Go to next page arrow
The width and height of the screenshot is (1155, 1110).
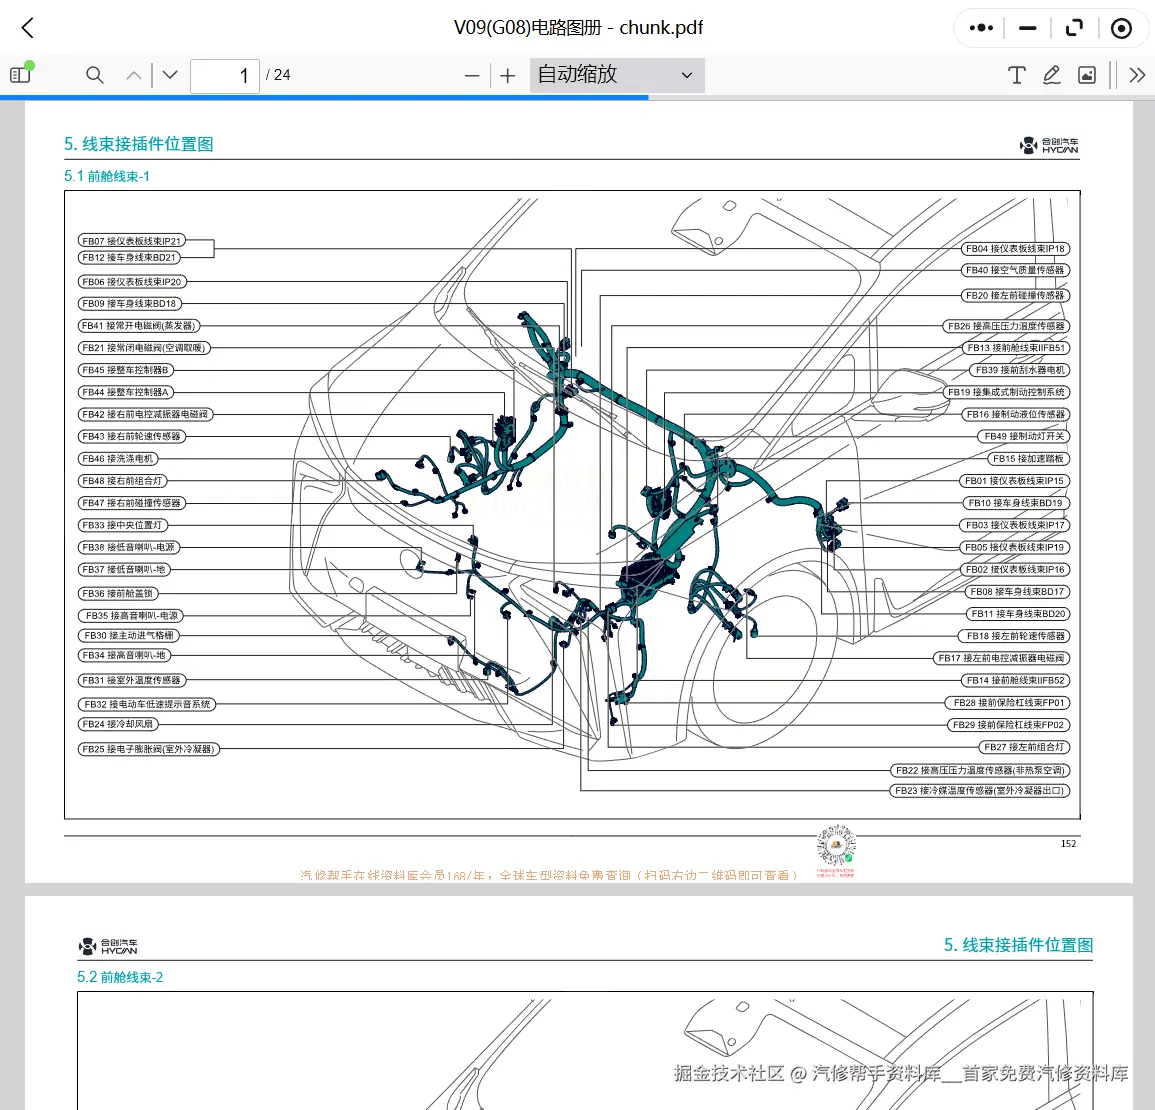click(170, 75)
